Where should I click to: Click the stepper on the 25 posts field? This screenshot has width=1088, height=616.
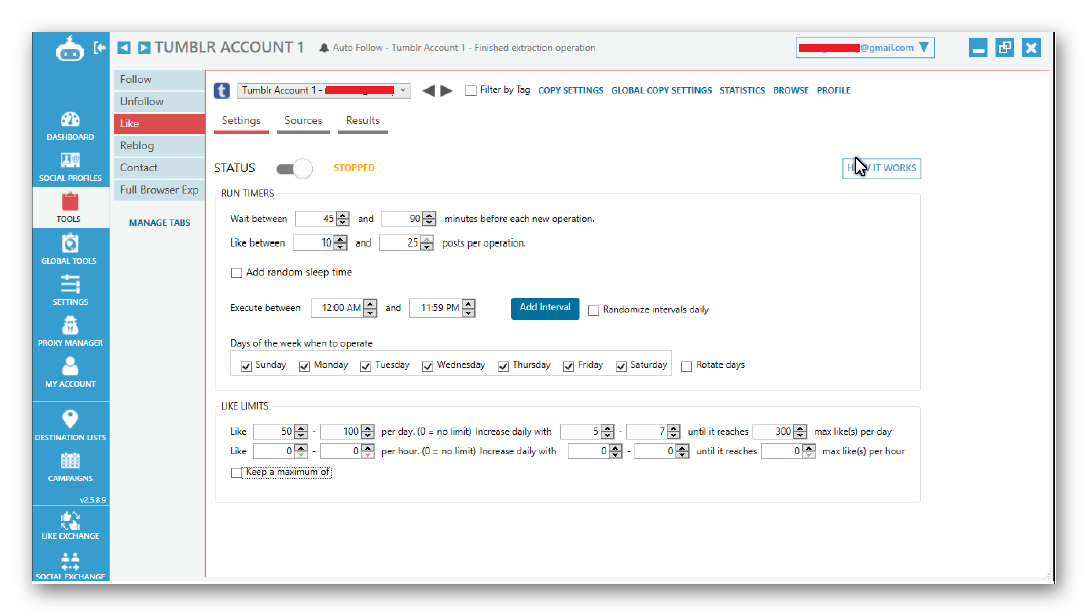click(427, 243)
